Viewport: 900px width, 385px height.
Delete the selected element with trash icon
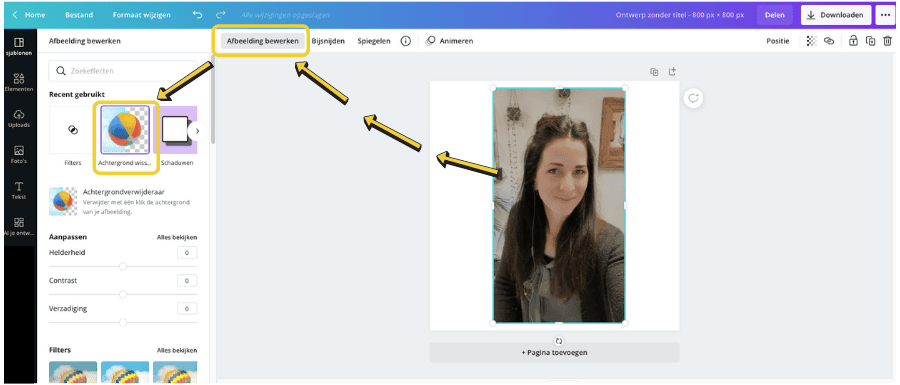point(887,41)
